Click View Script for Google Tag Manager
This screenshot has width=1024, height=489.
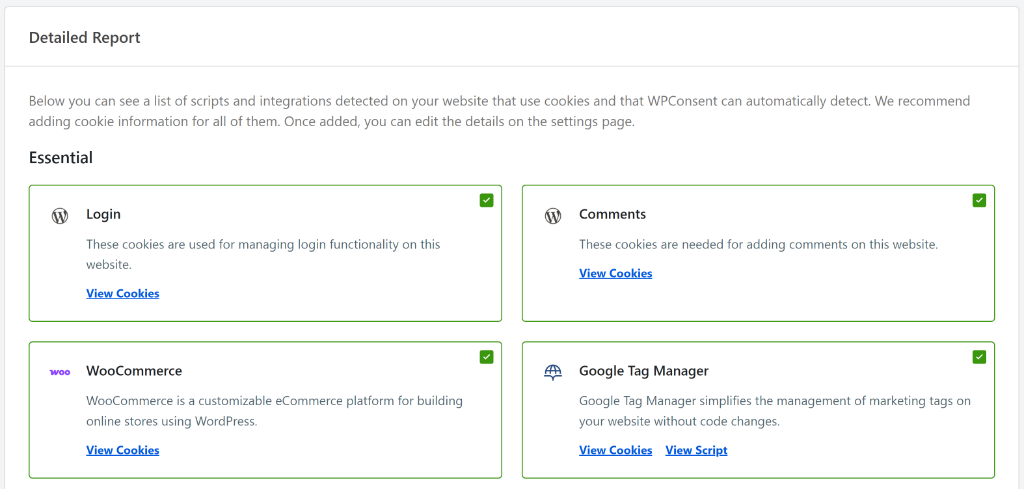[696, 450]
